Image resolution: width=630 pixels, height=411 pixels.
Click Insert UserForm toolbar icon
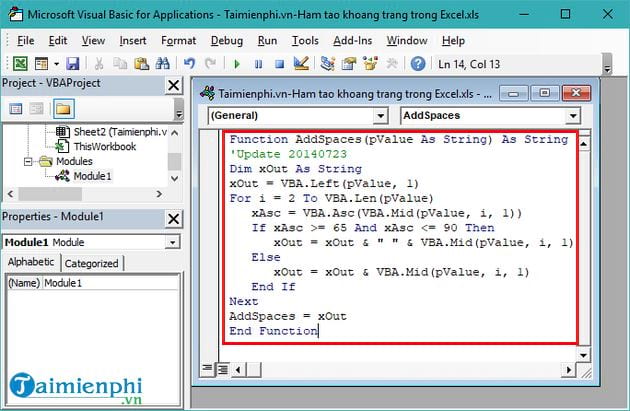click(x=41, y=63)
